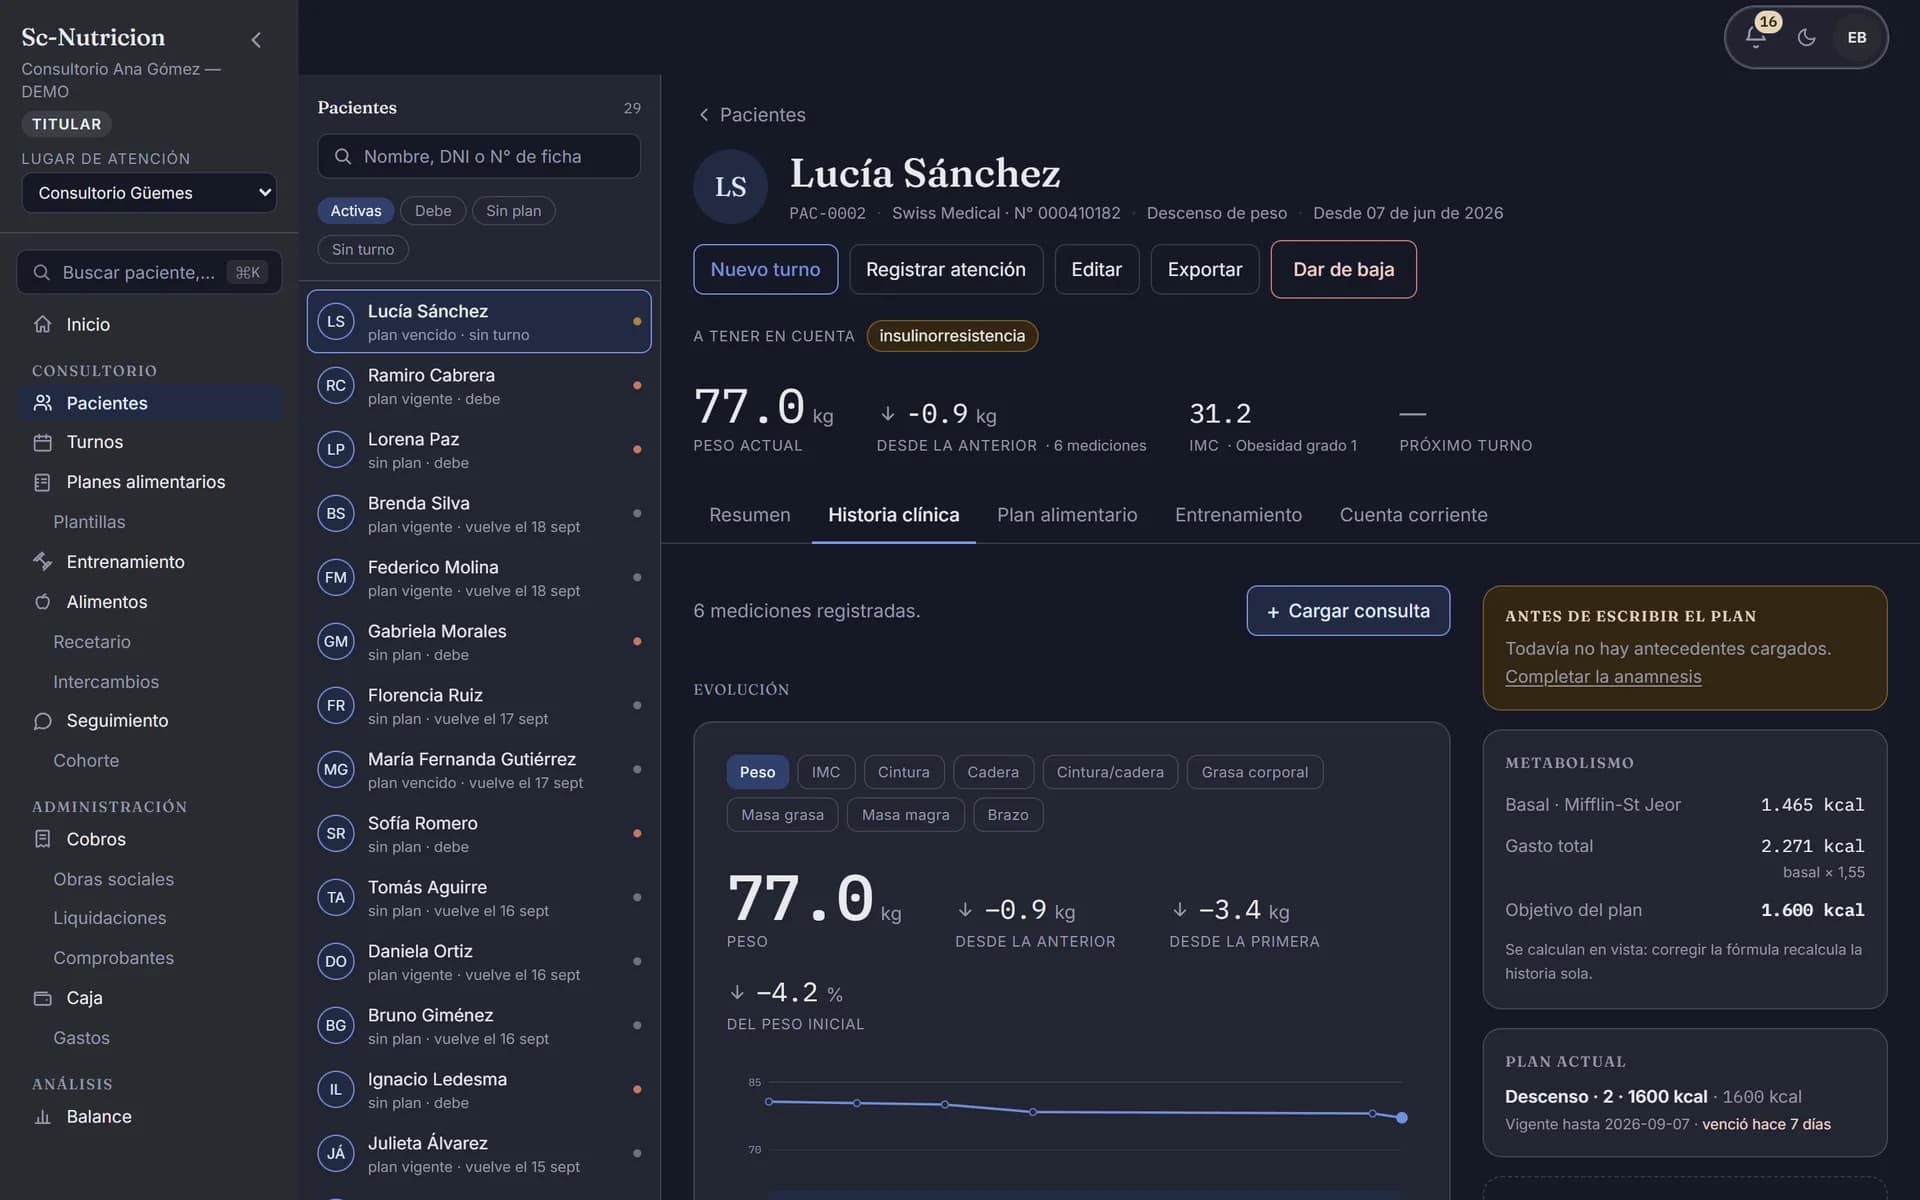
Task: Open the Consultorio Güemes location dropdown
Action: pos(149,193)
